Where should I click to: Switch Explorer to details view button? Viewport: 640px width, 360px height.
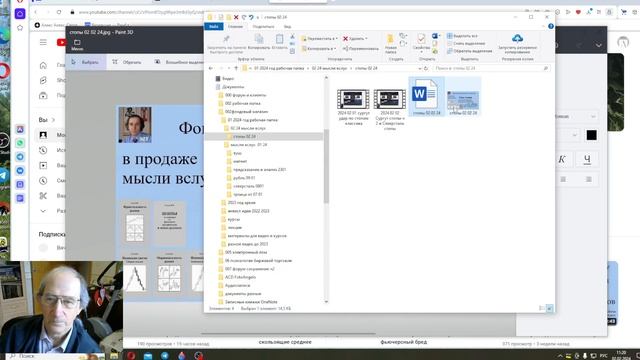click(x=542, y=308)
